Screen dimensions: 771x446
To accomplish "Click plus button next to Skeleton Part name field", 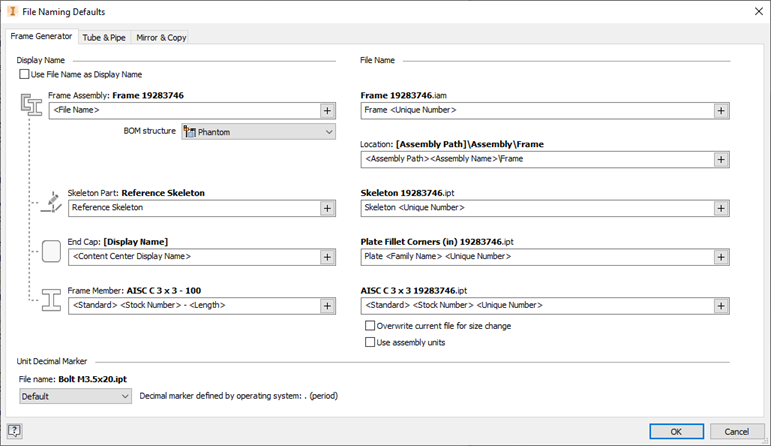I will tap(327, 208).
